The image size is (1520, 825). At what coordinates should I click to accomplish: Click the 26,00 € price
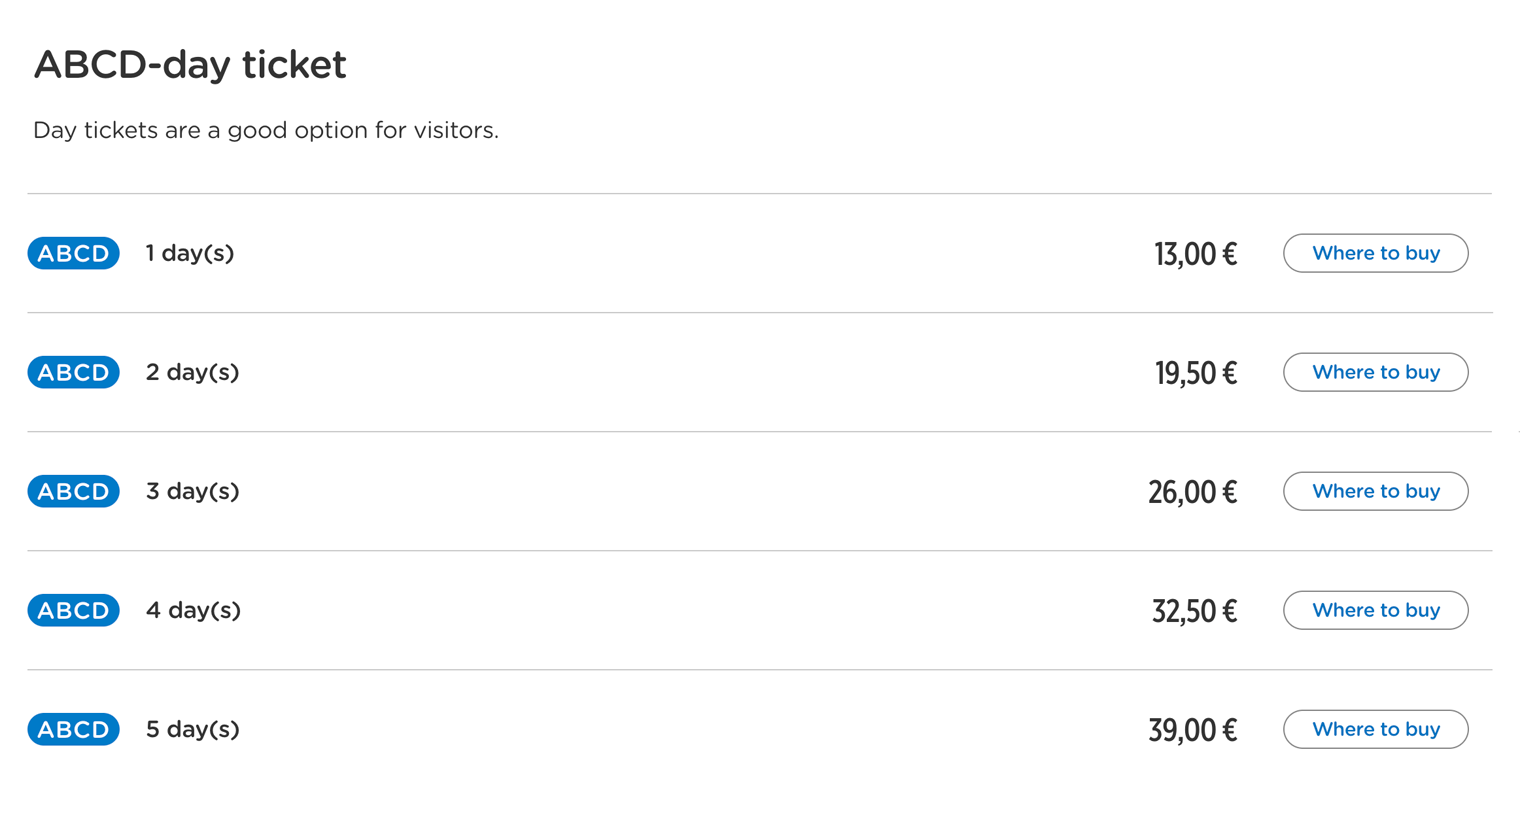(x=1192, y=492)
